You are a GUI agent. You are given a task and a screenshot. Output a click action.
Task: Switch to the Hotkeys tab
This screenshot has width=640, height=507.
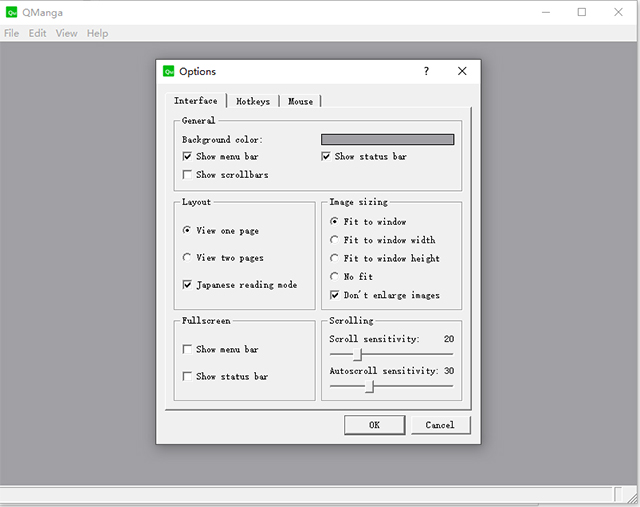coord(253,101)
